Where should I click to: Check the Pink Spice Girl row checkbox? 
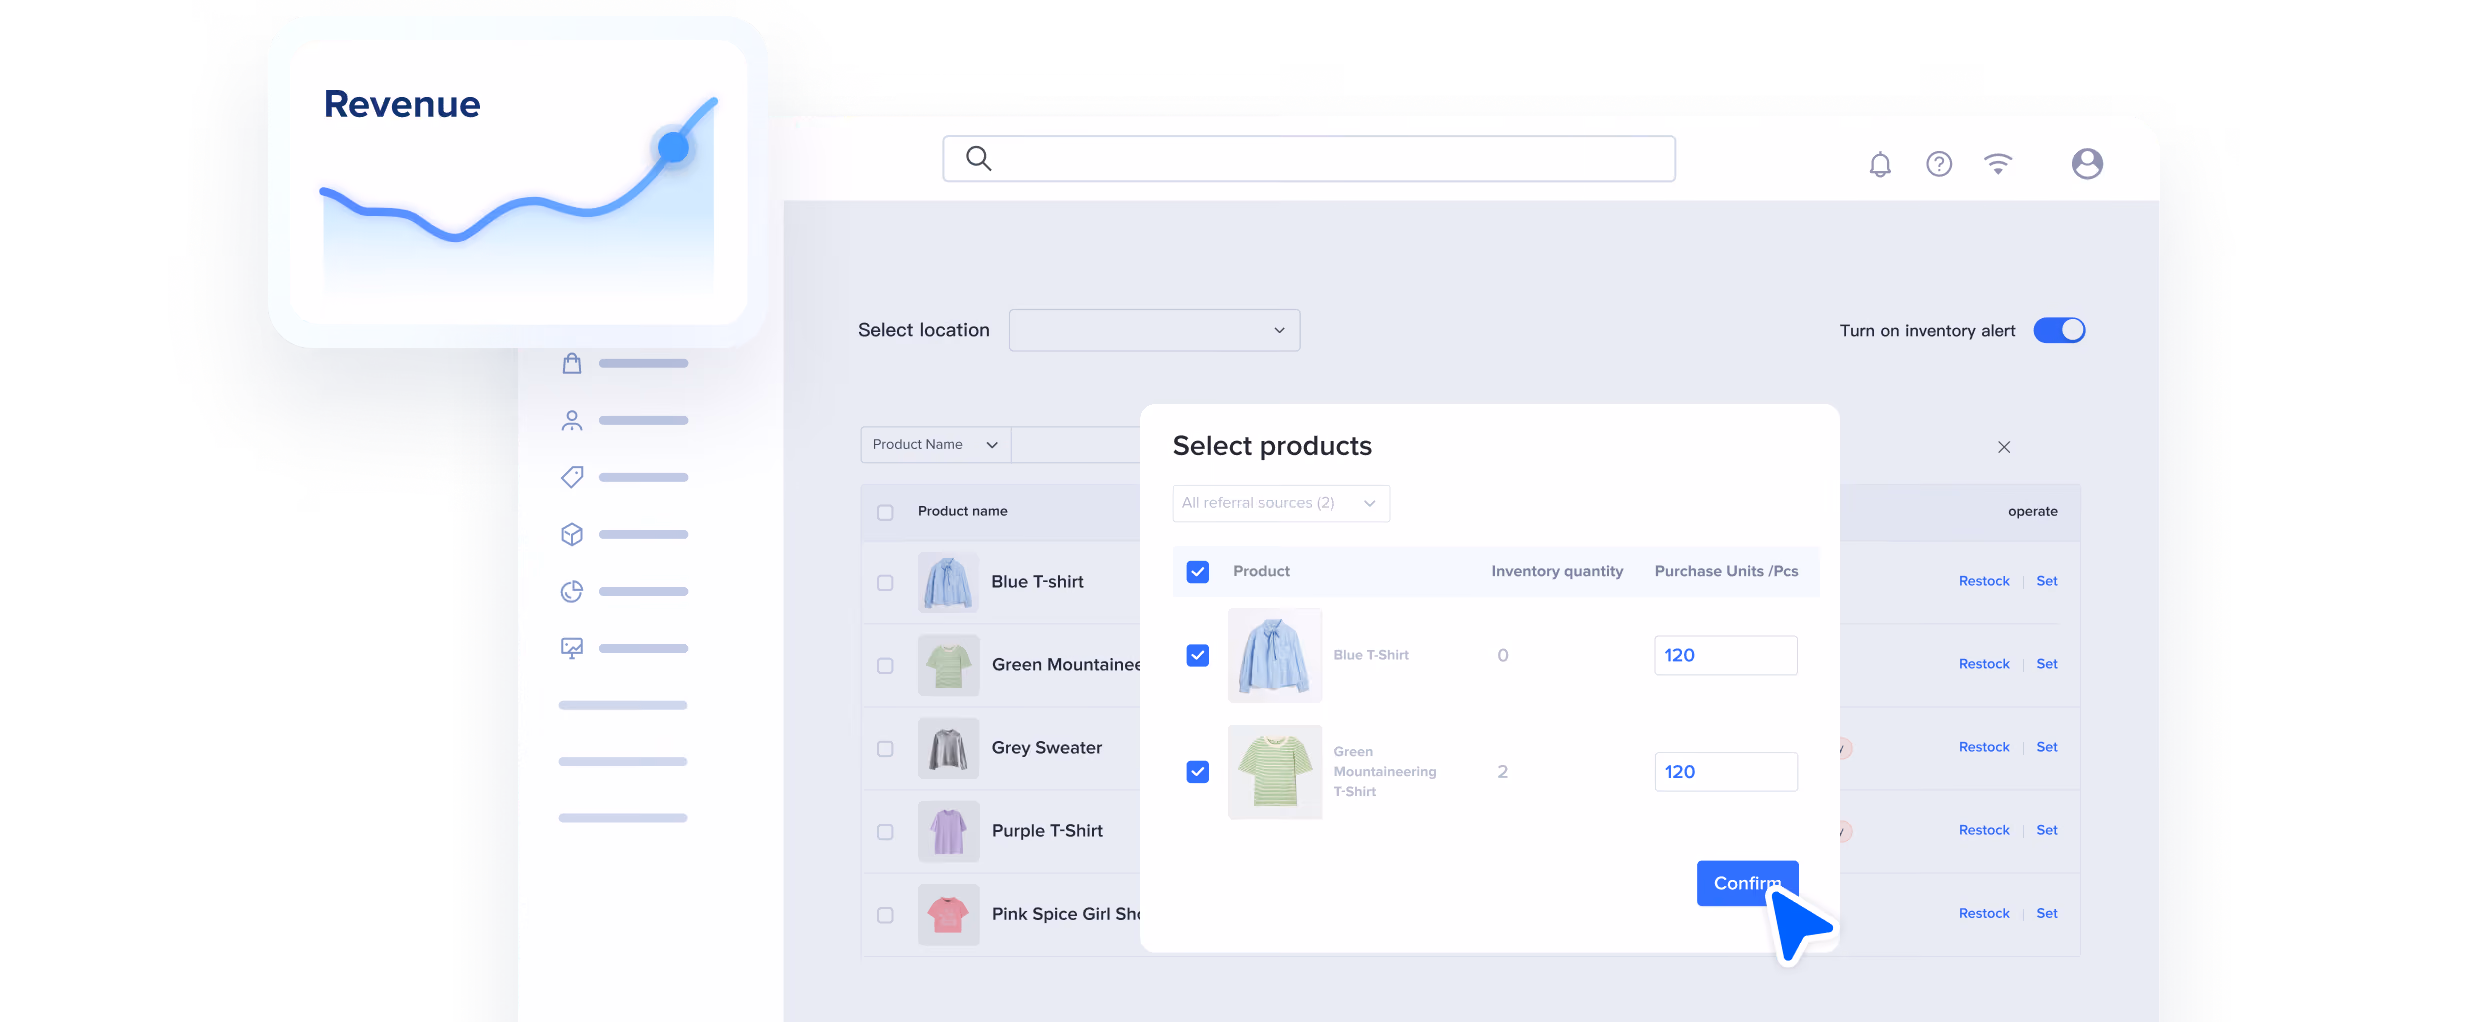pos(885,914)
